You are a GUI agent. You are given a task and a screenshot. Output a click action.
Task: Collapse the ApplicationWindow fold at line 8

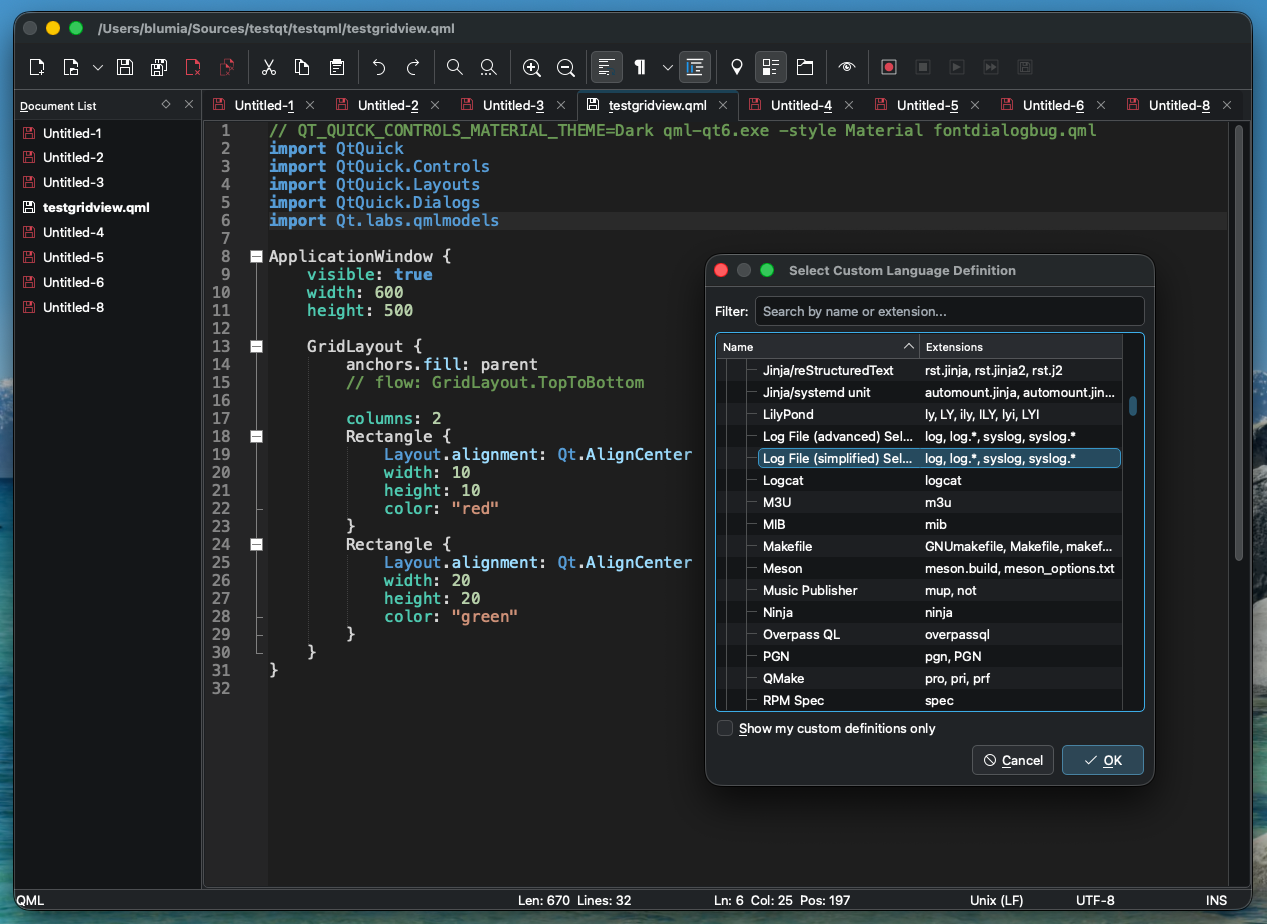(x=256, y=256)
